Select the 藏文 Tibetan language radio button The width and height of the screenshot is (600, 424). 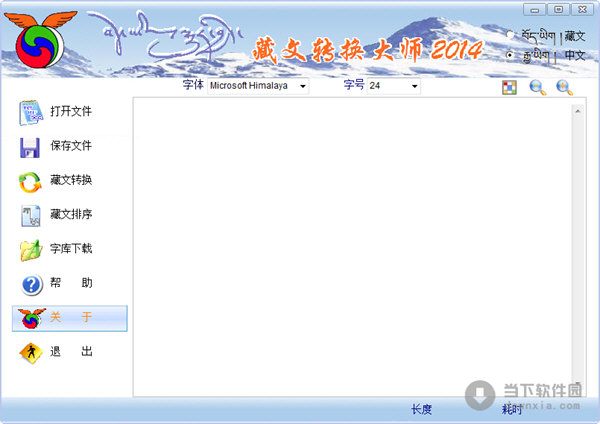(509, 34)
